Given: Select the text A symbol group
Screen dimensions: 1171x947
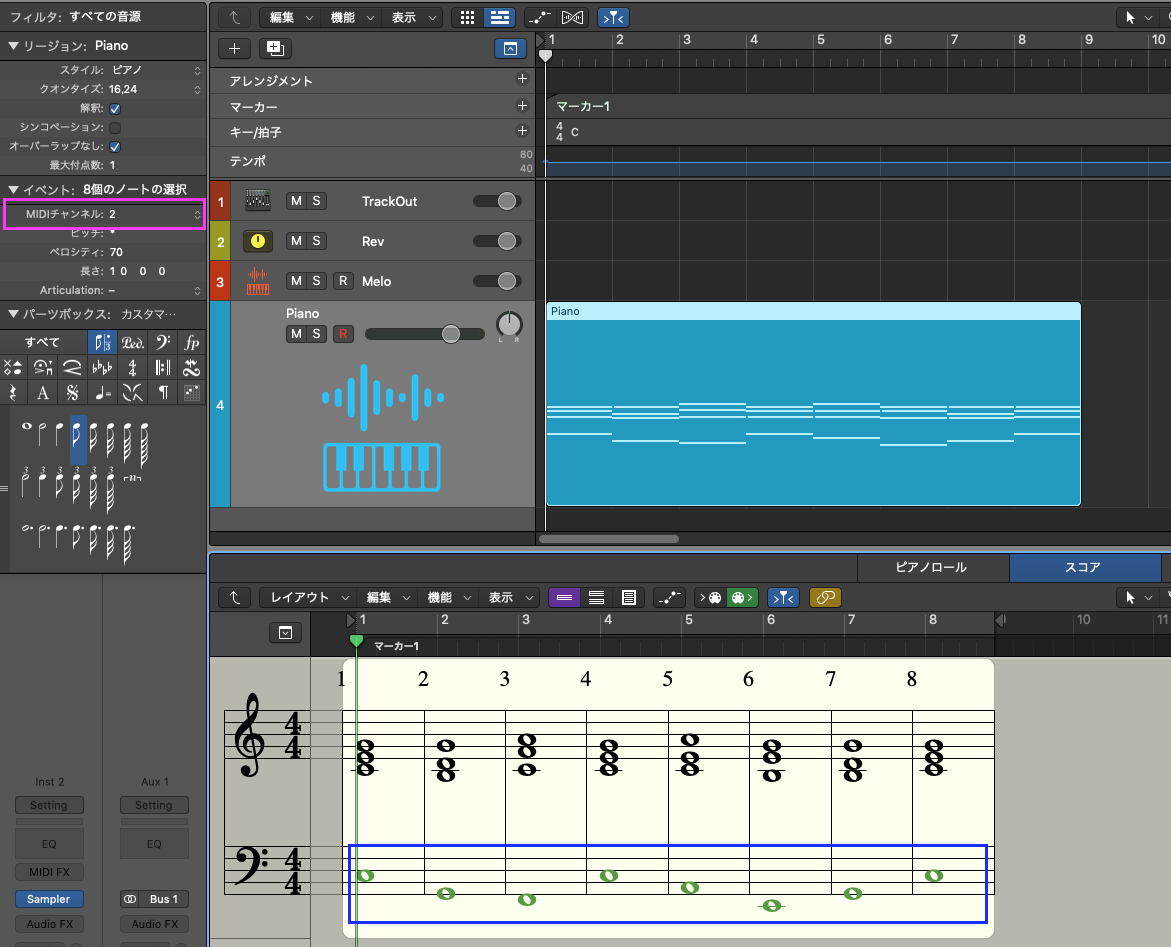Looking at the screenshot, I should pos(42,392).
